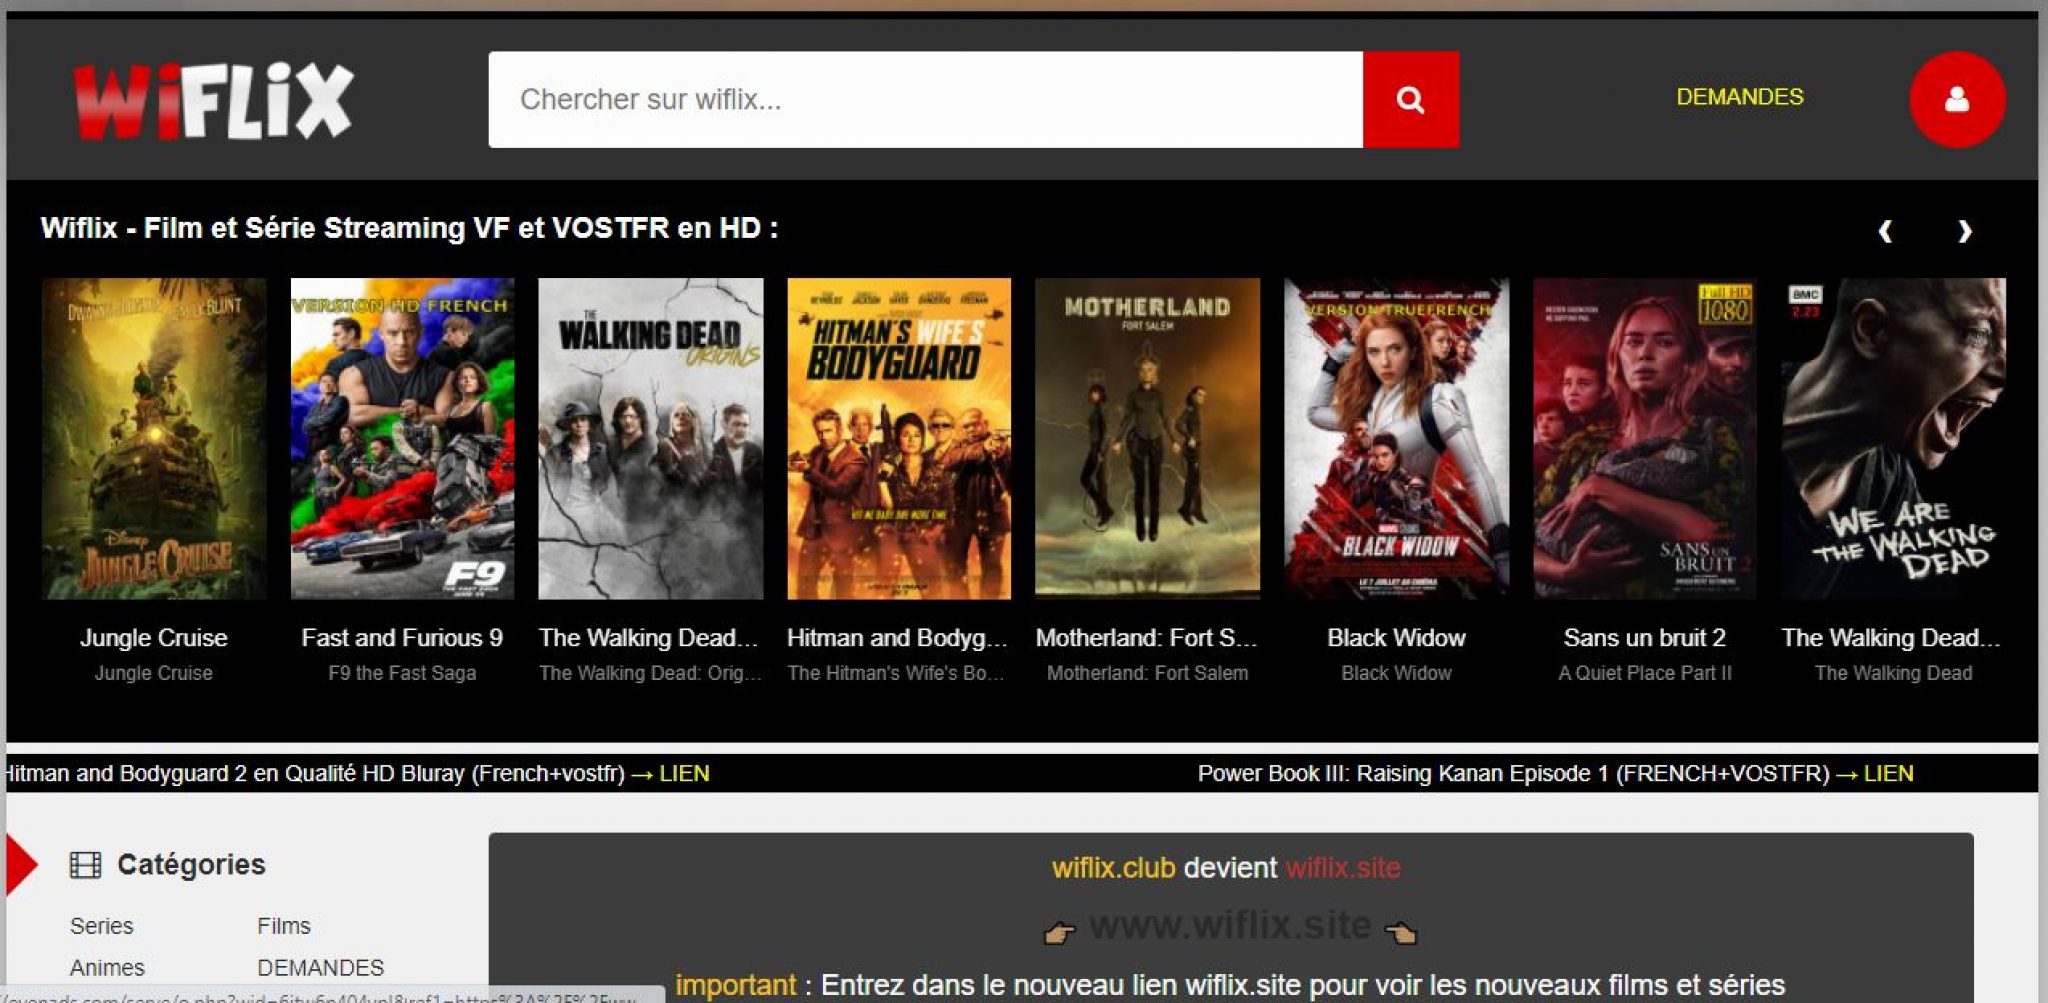Click A Quiet Place Part II subtitle

(x=1645, y=674)
